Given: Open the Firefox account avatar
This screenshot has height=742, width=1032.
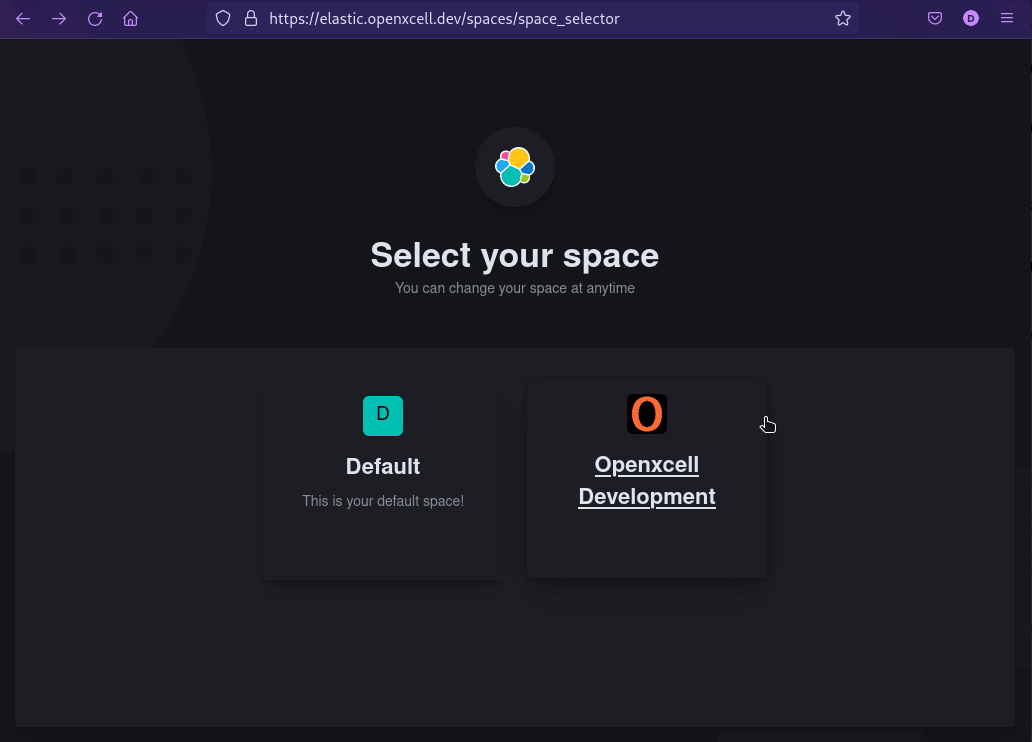Looking at the screenshot, I should click(x=970, y=18).
